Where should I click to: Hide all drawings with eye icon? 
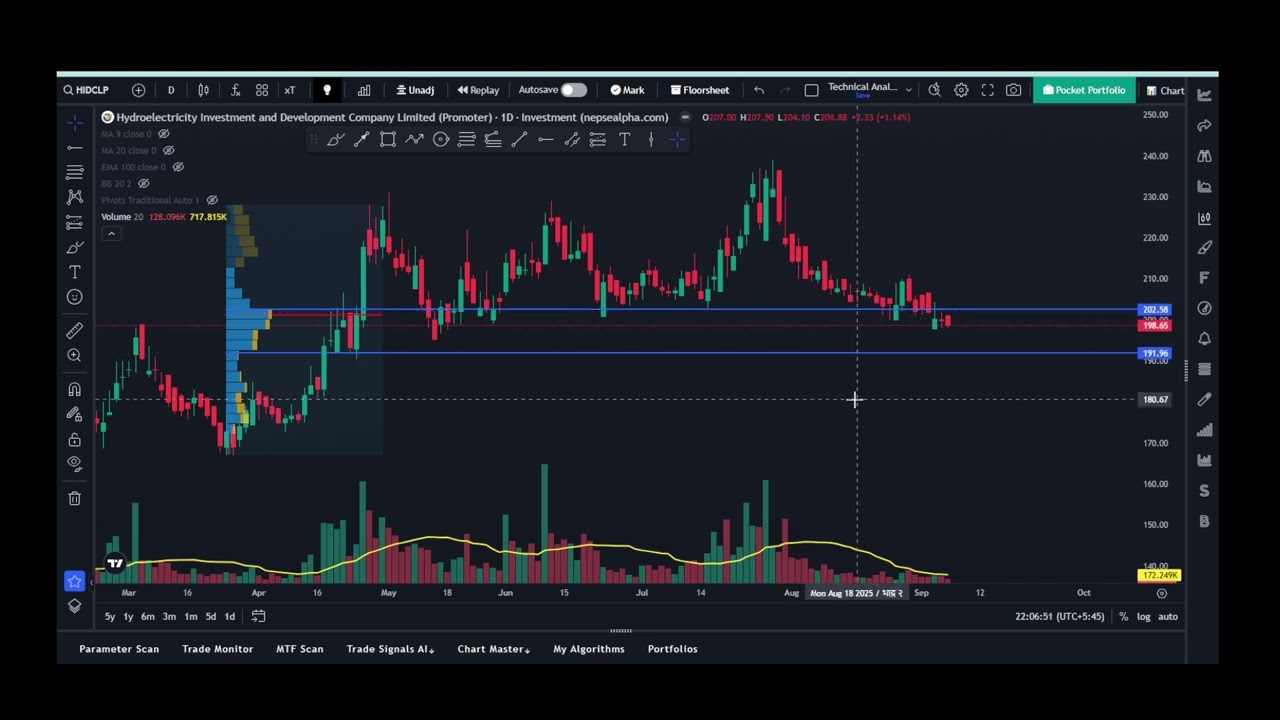click(x=75, y=464)
